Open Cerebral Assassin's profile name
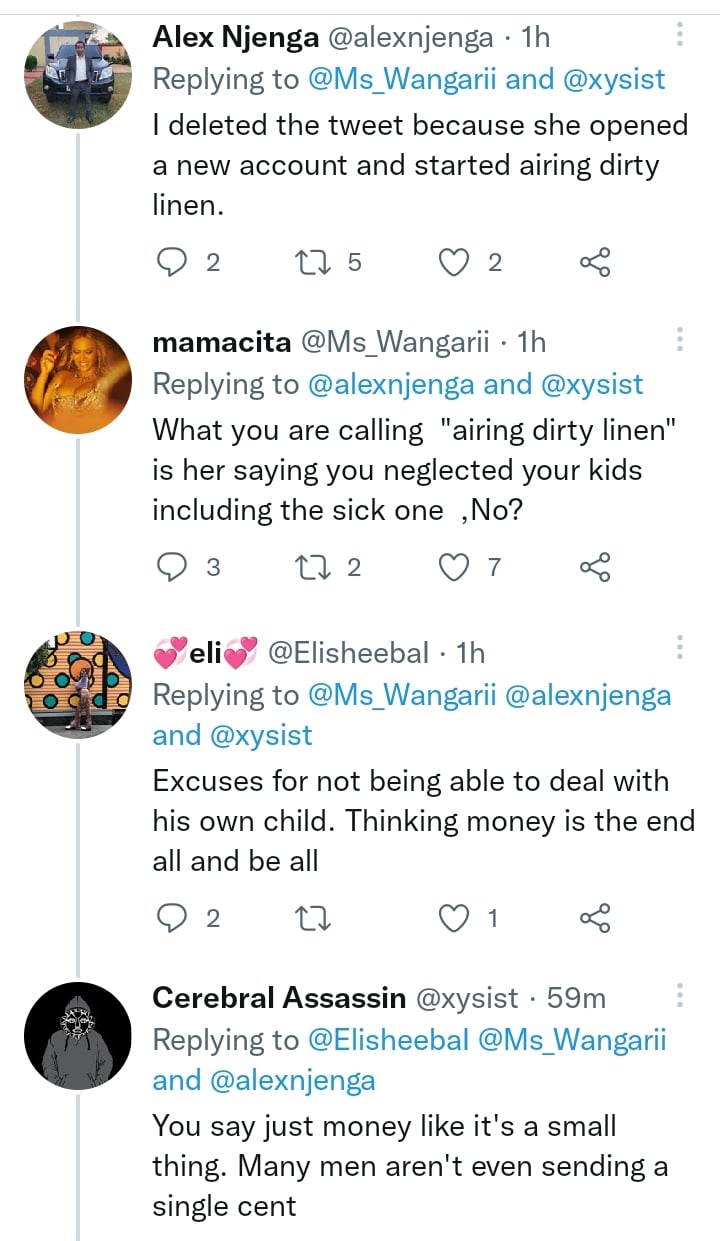The height and width of the screenshot is (1241, 720). point(279,998)
